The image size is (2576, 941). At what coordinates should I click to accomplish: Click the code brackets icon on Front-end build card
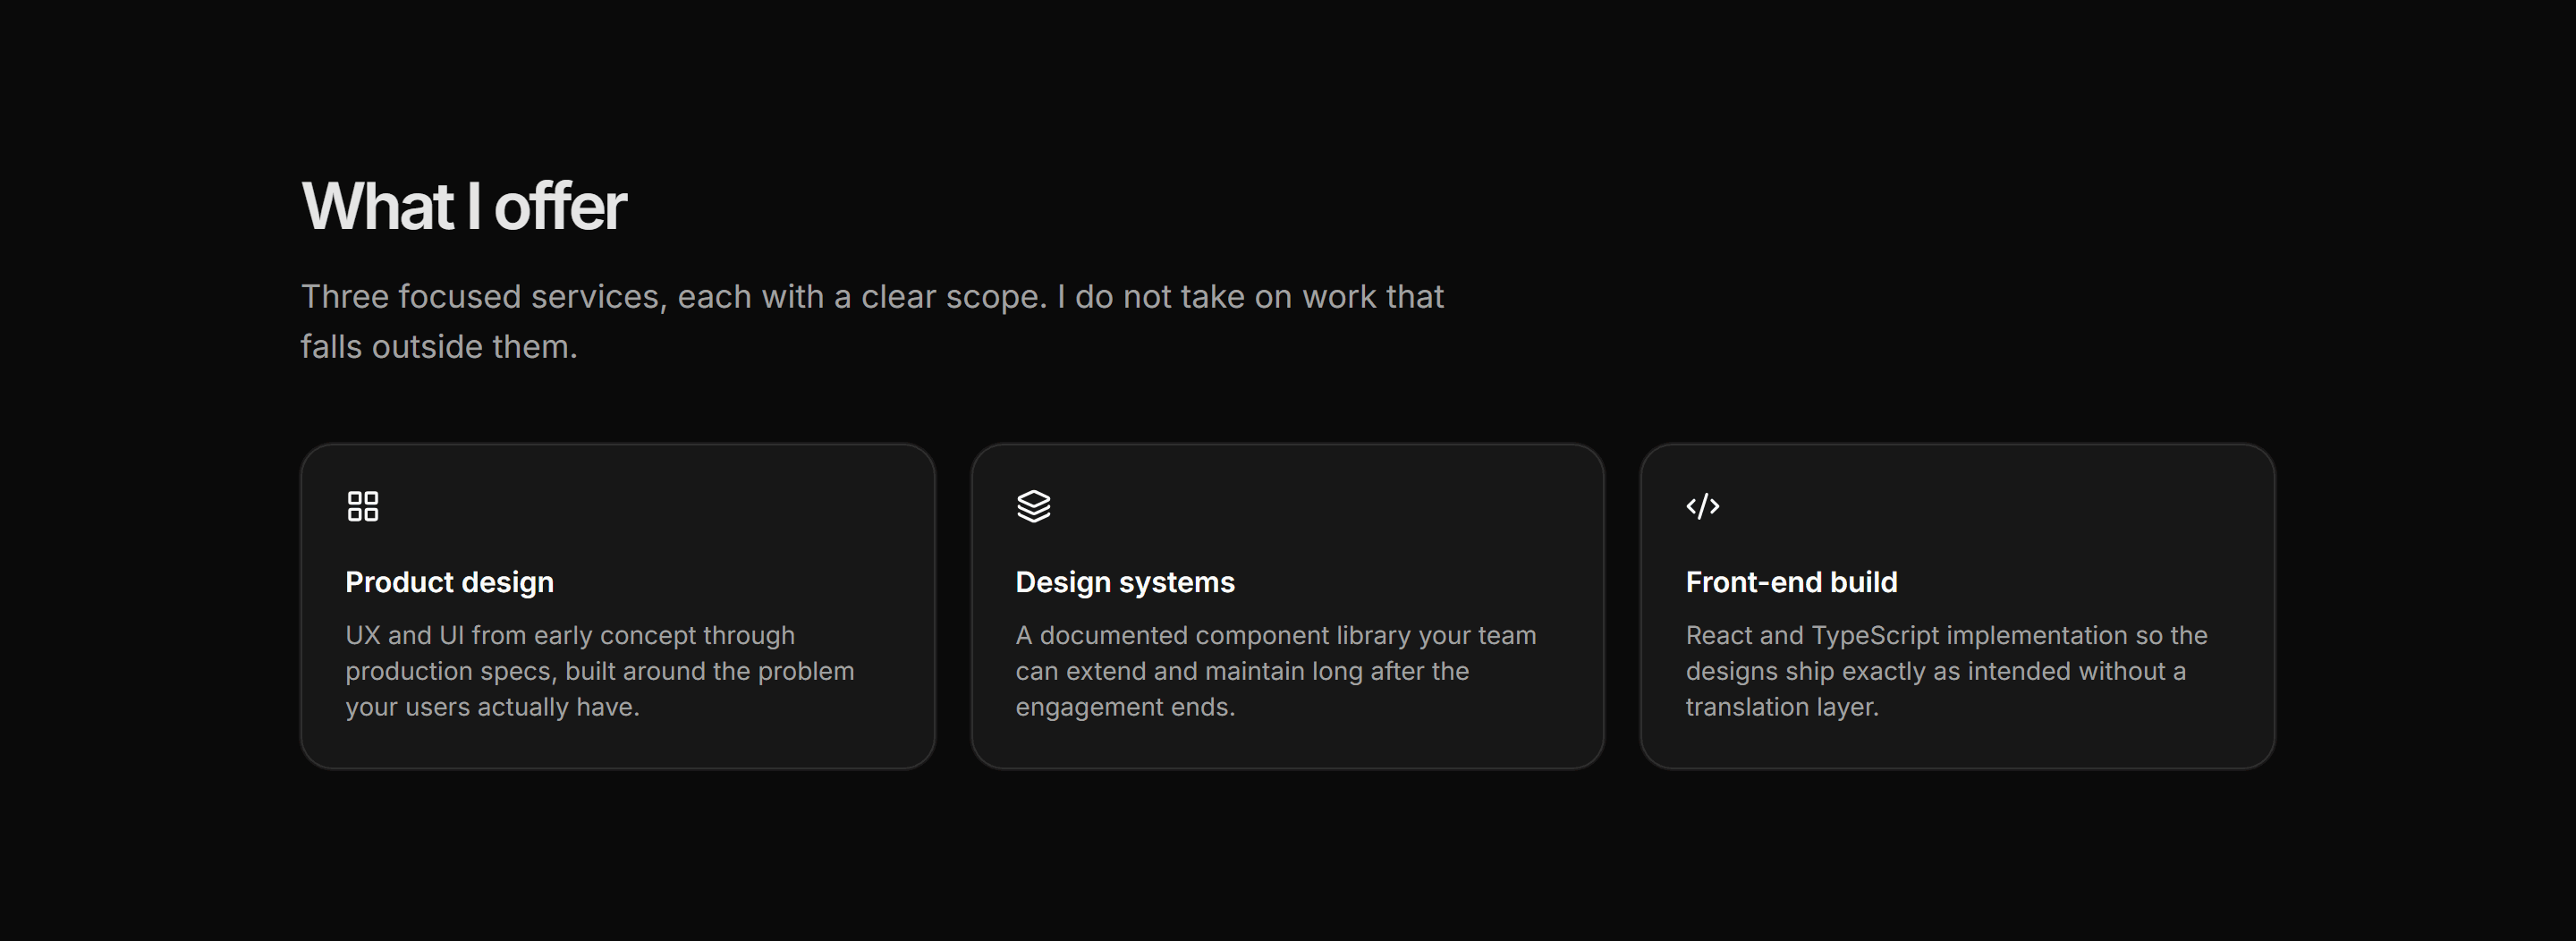click(x=1703, y=506)
